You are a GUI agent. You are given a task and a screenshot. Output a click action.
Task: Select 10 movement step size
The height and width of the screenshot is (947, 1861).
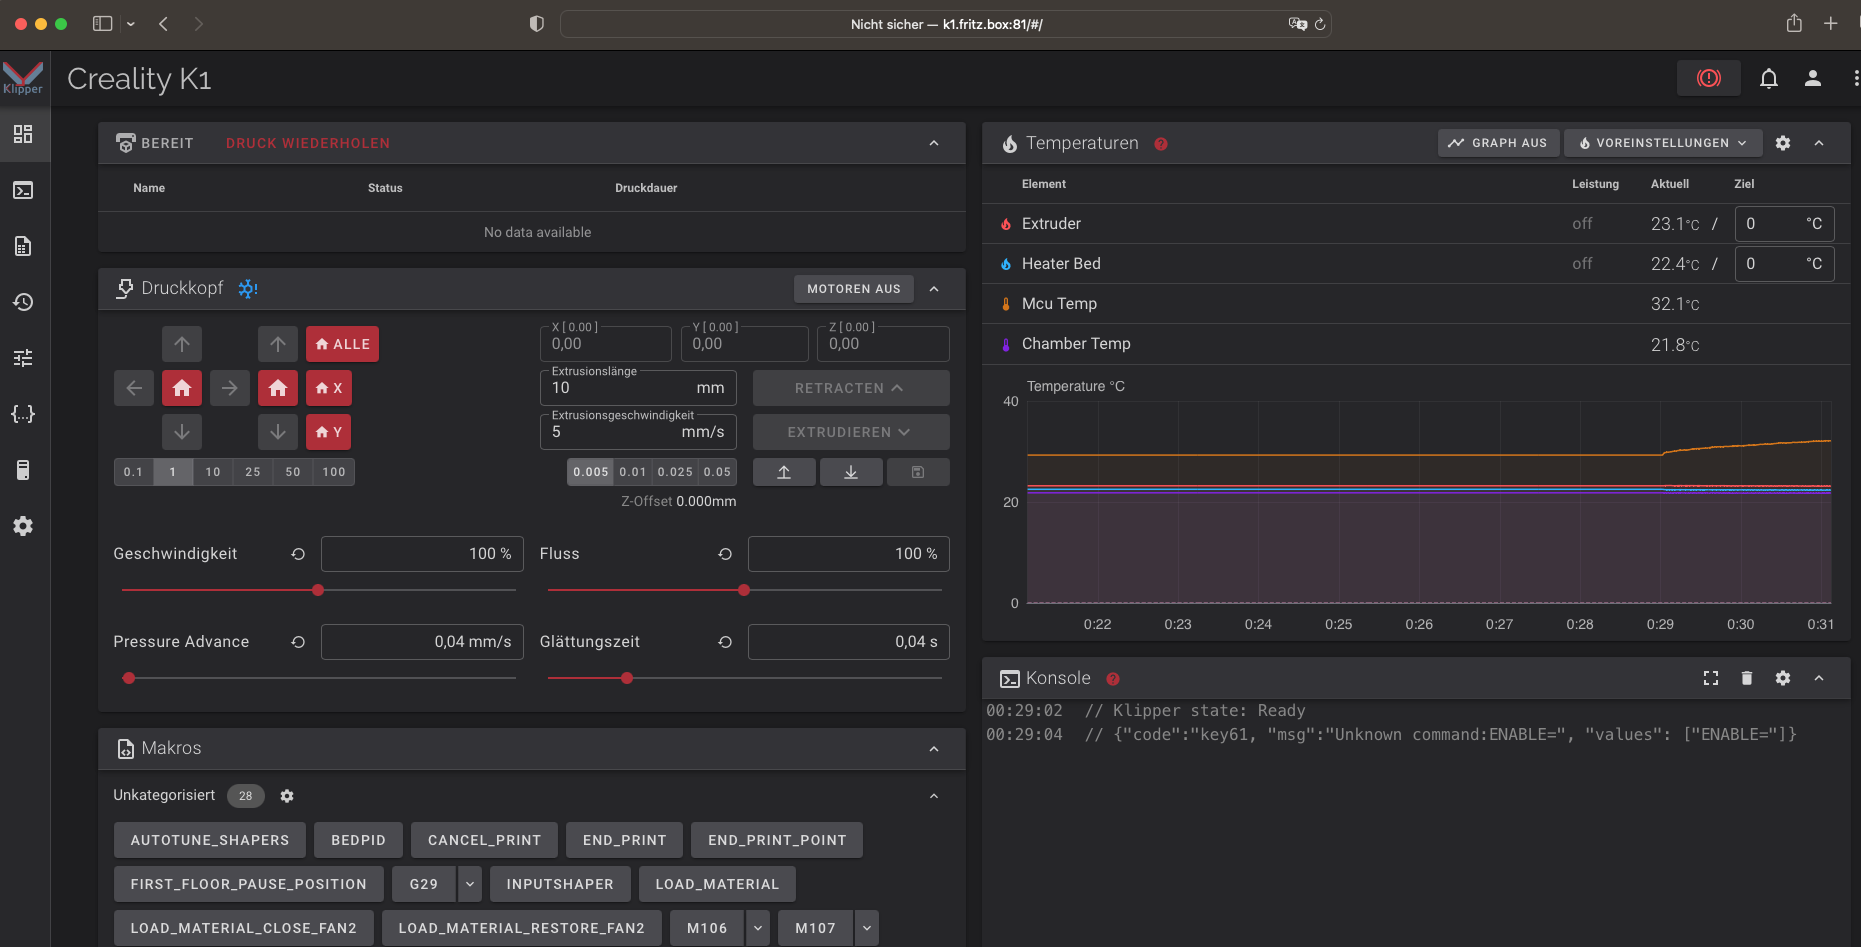click(213, 472)
